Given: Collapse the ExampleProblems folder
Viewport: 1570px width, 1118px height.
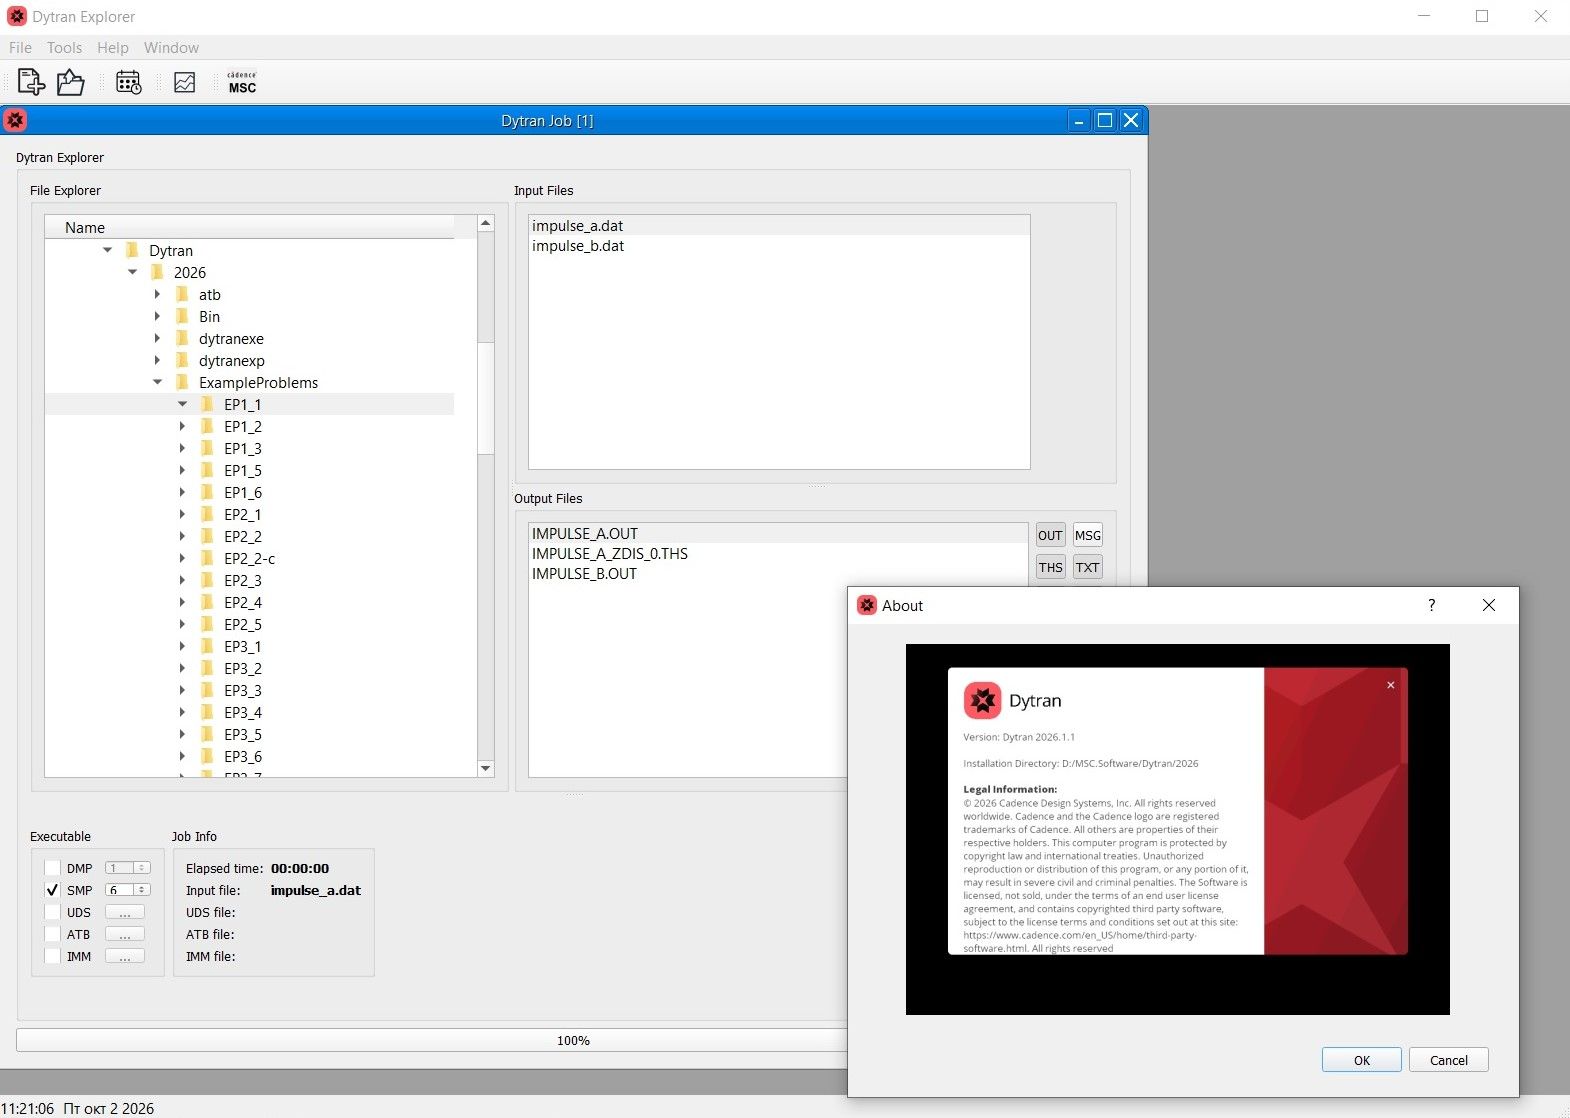Looking at the screenshot, I should coord(157,382).
